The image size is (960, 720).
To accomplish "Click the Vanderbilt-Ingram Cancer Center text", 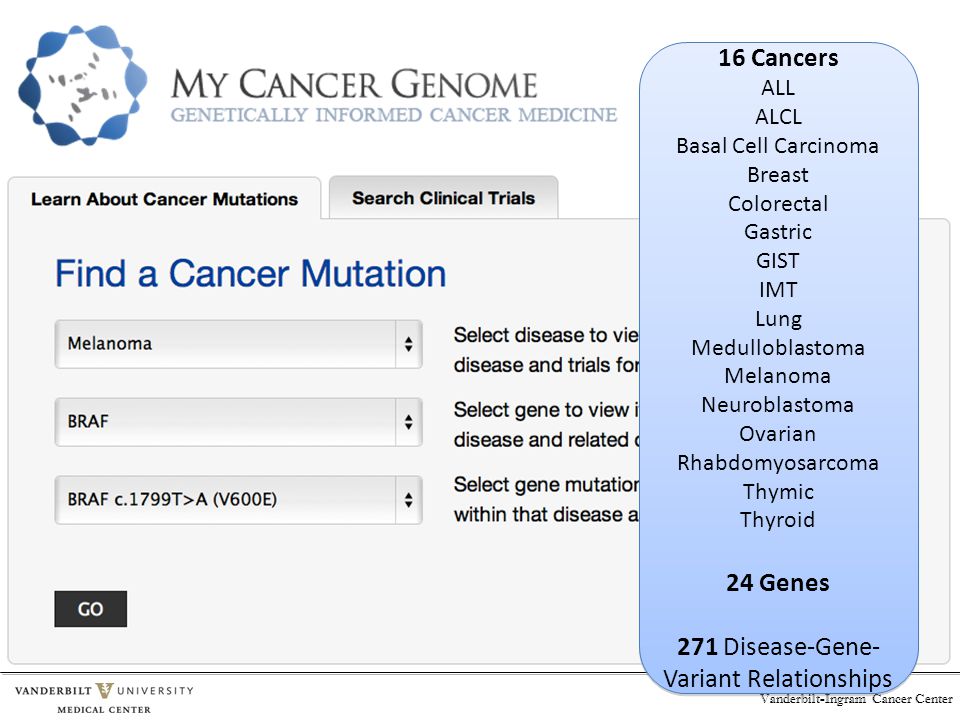I will click(856, 699).
